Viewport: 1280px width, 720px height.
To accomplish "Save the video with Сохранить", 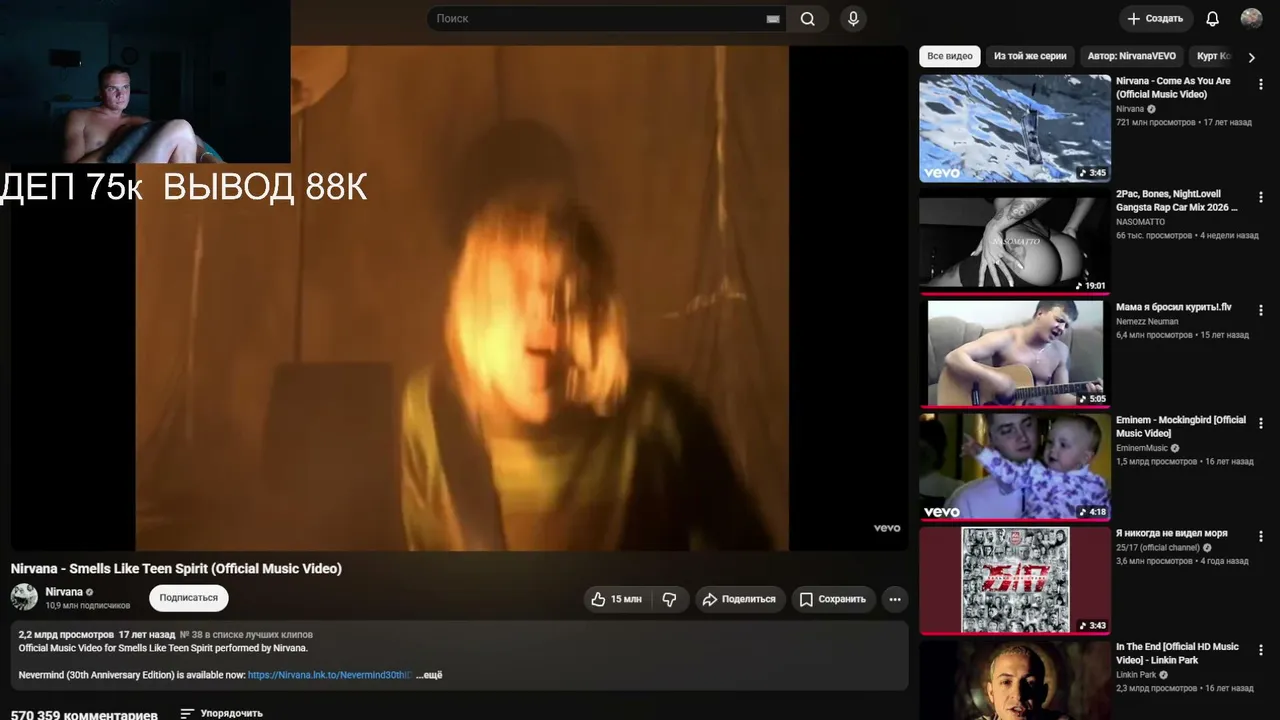I will click(833, 599).
